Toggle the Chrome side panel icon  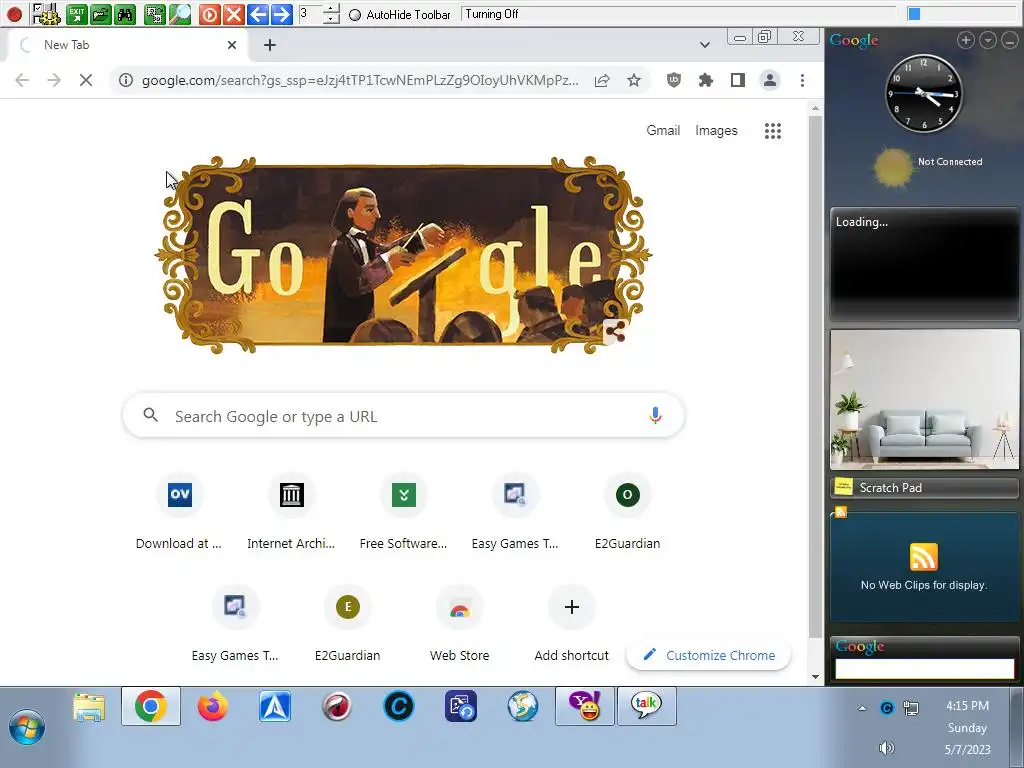738,80
